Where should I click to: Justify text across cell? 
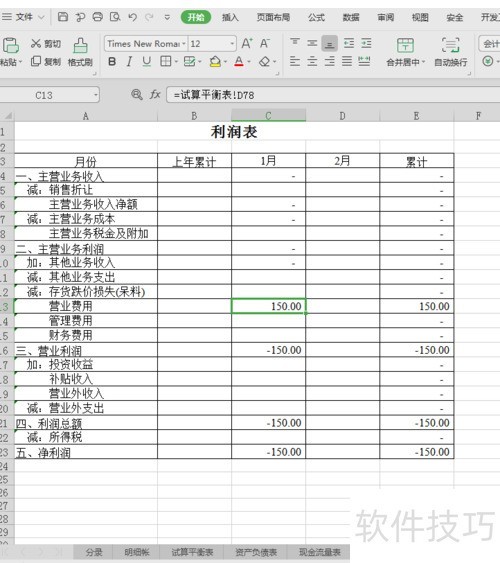tap(347, 61)
